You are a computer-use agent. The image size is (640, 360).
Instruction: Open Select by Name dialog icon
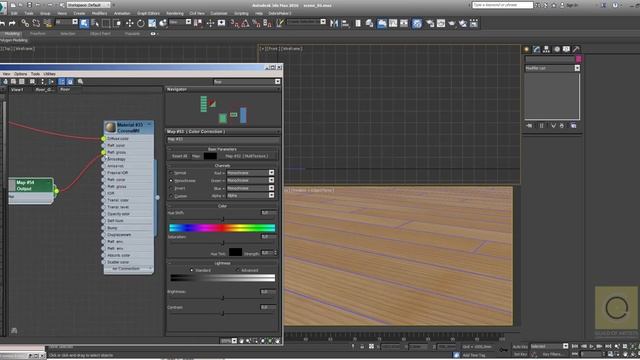pyautogui.click(x=95, y=23)
